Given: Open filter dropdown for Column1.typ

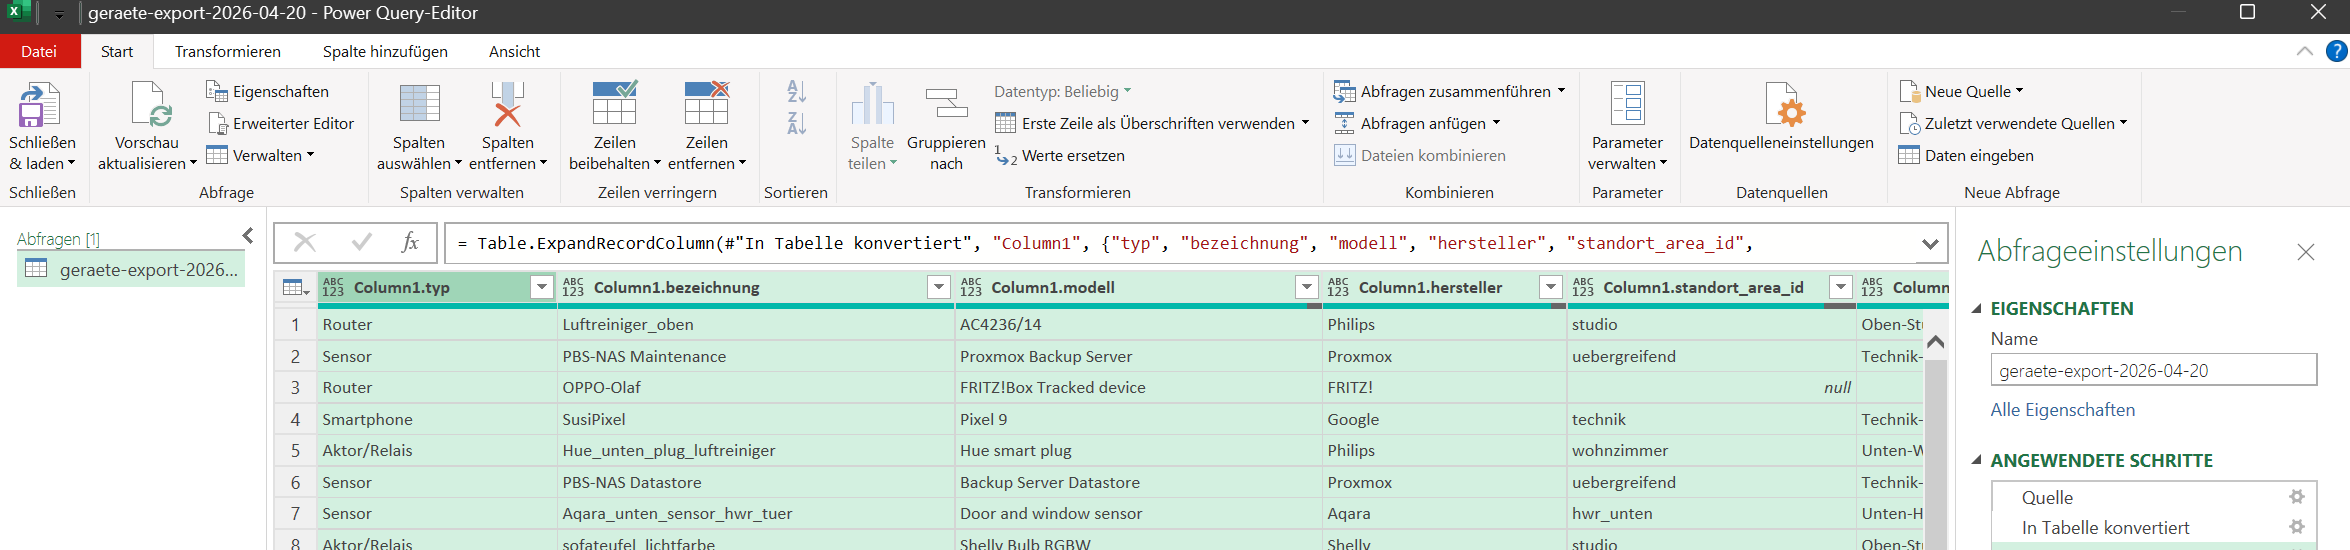Looking at the screenshot, I should (x=541, y=287).
